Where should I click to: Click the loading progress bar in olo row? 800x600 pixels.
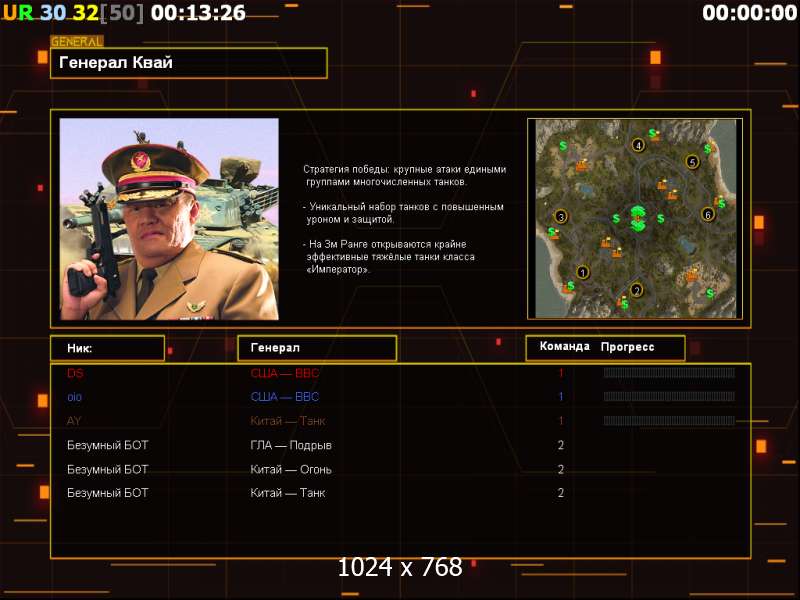coord(669,396)
